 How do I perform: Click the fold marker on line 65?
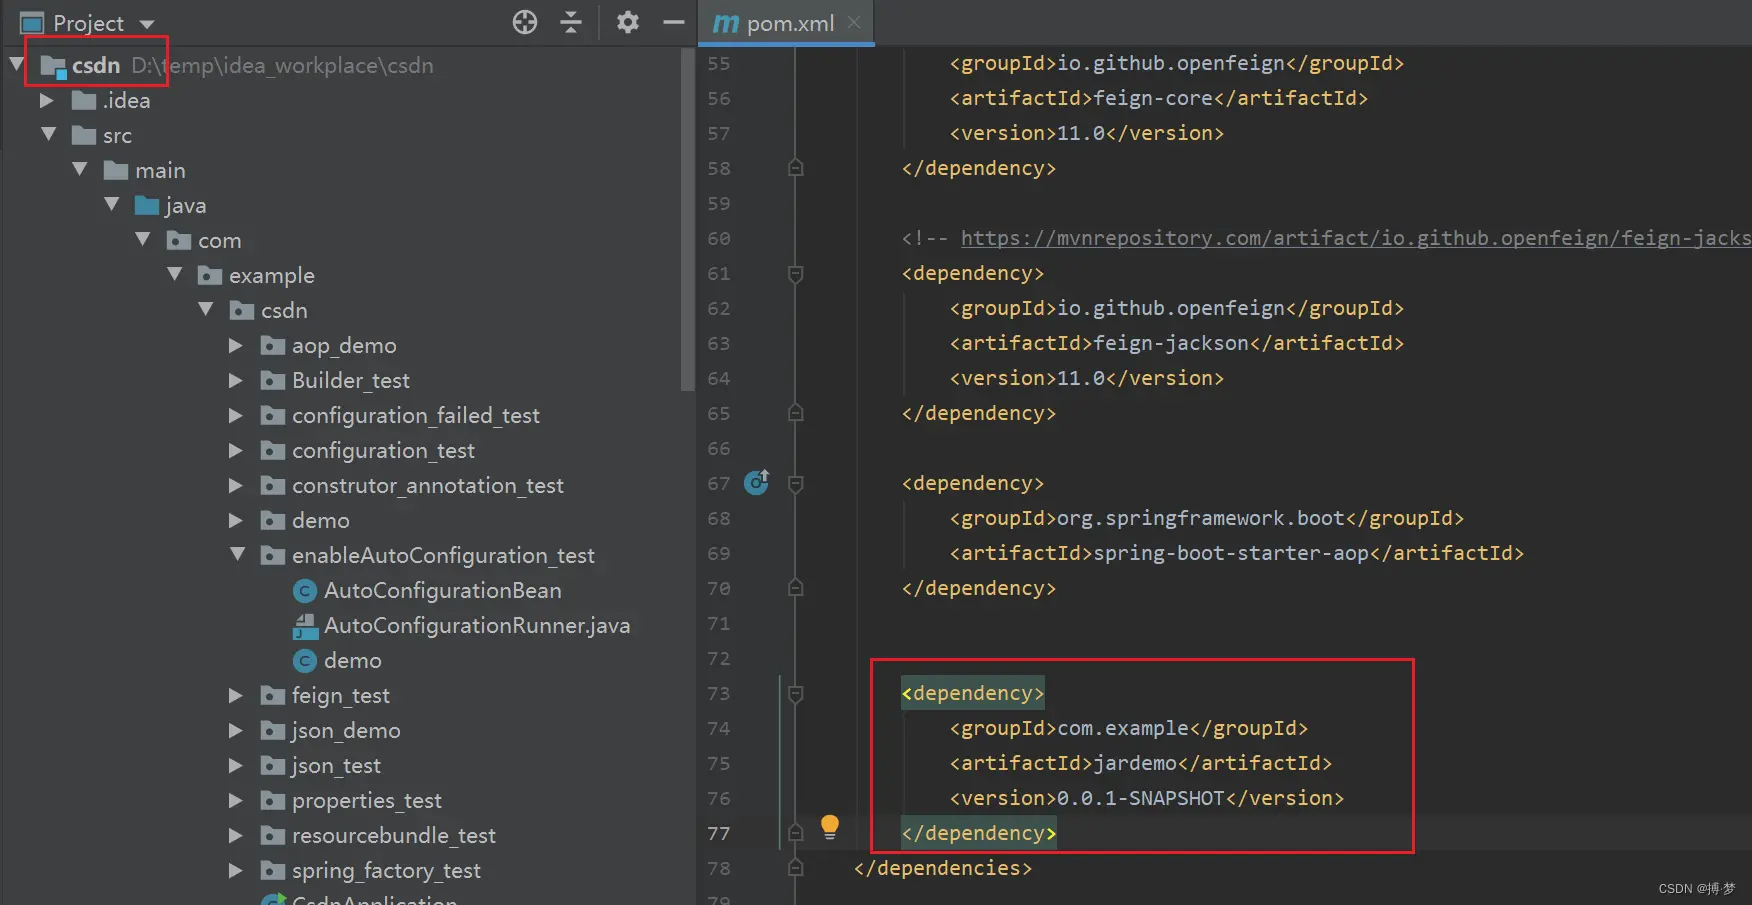coord(796,413)
